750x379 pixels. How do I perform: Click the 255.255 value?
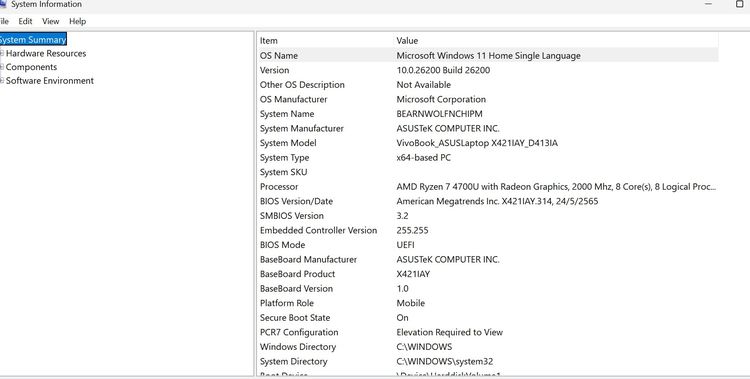pos(412,231)
